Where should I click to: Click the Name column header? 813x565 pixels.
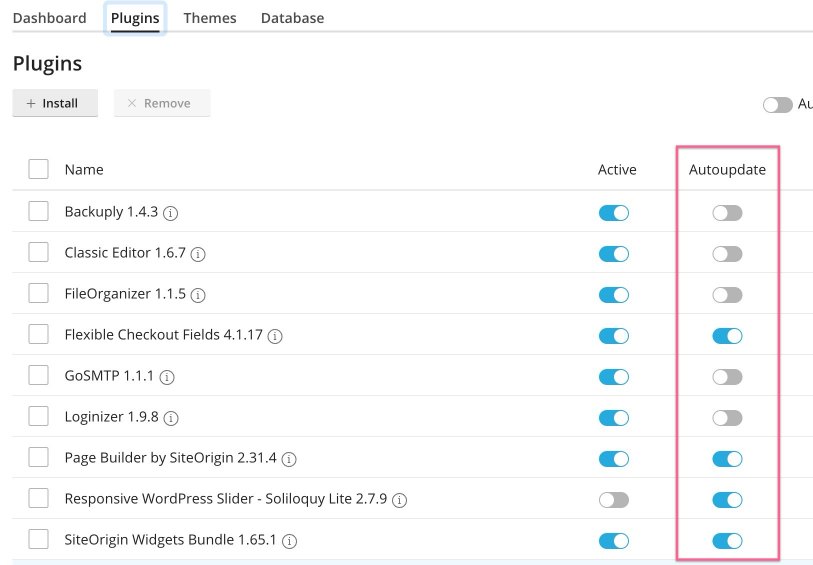tap(84, 170)
